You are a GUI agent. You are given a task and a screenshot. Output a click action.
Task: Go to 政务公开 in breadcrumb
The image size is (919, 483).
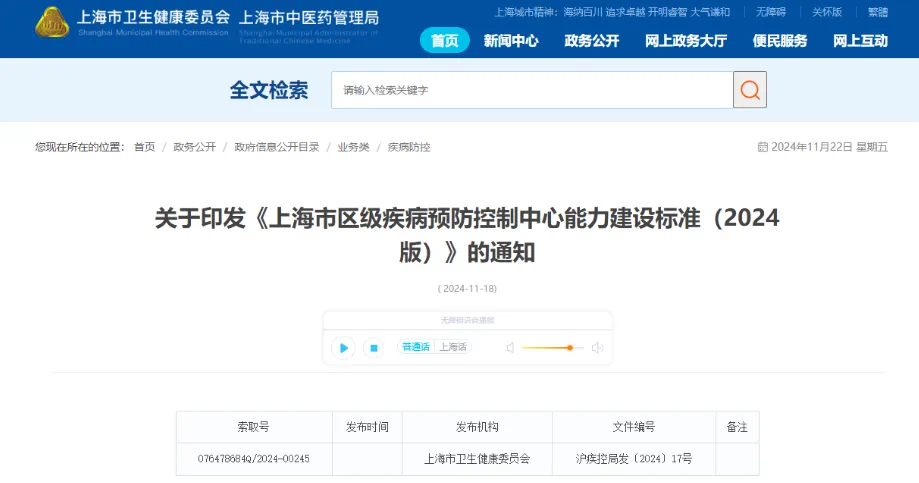click(x=195, y=147)
